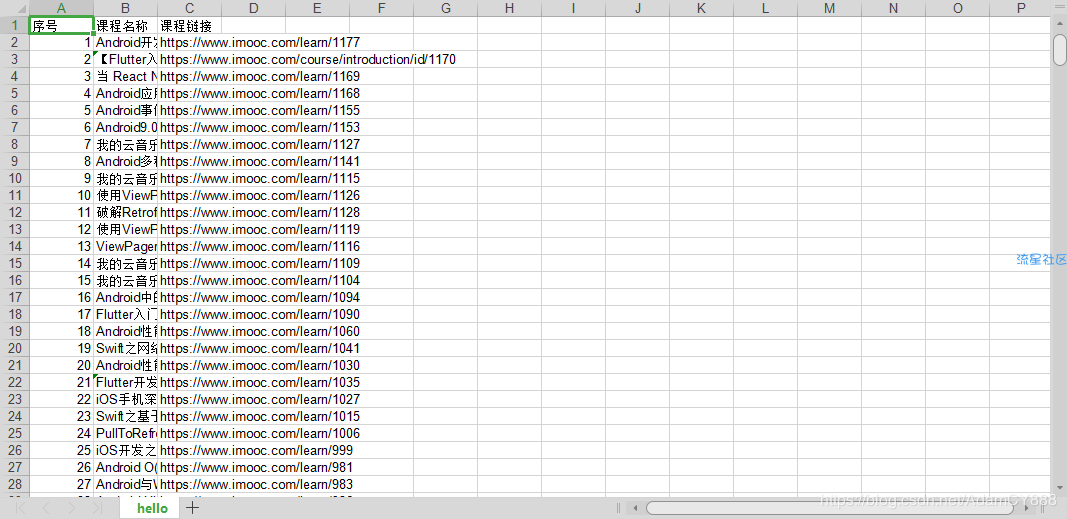Screen dimensions: 1067x519
Task: Select column G header
Action: tap(445, 8)
